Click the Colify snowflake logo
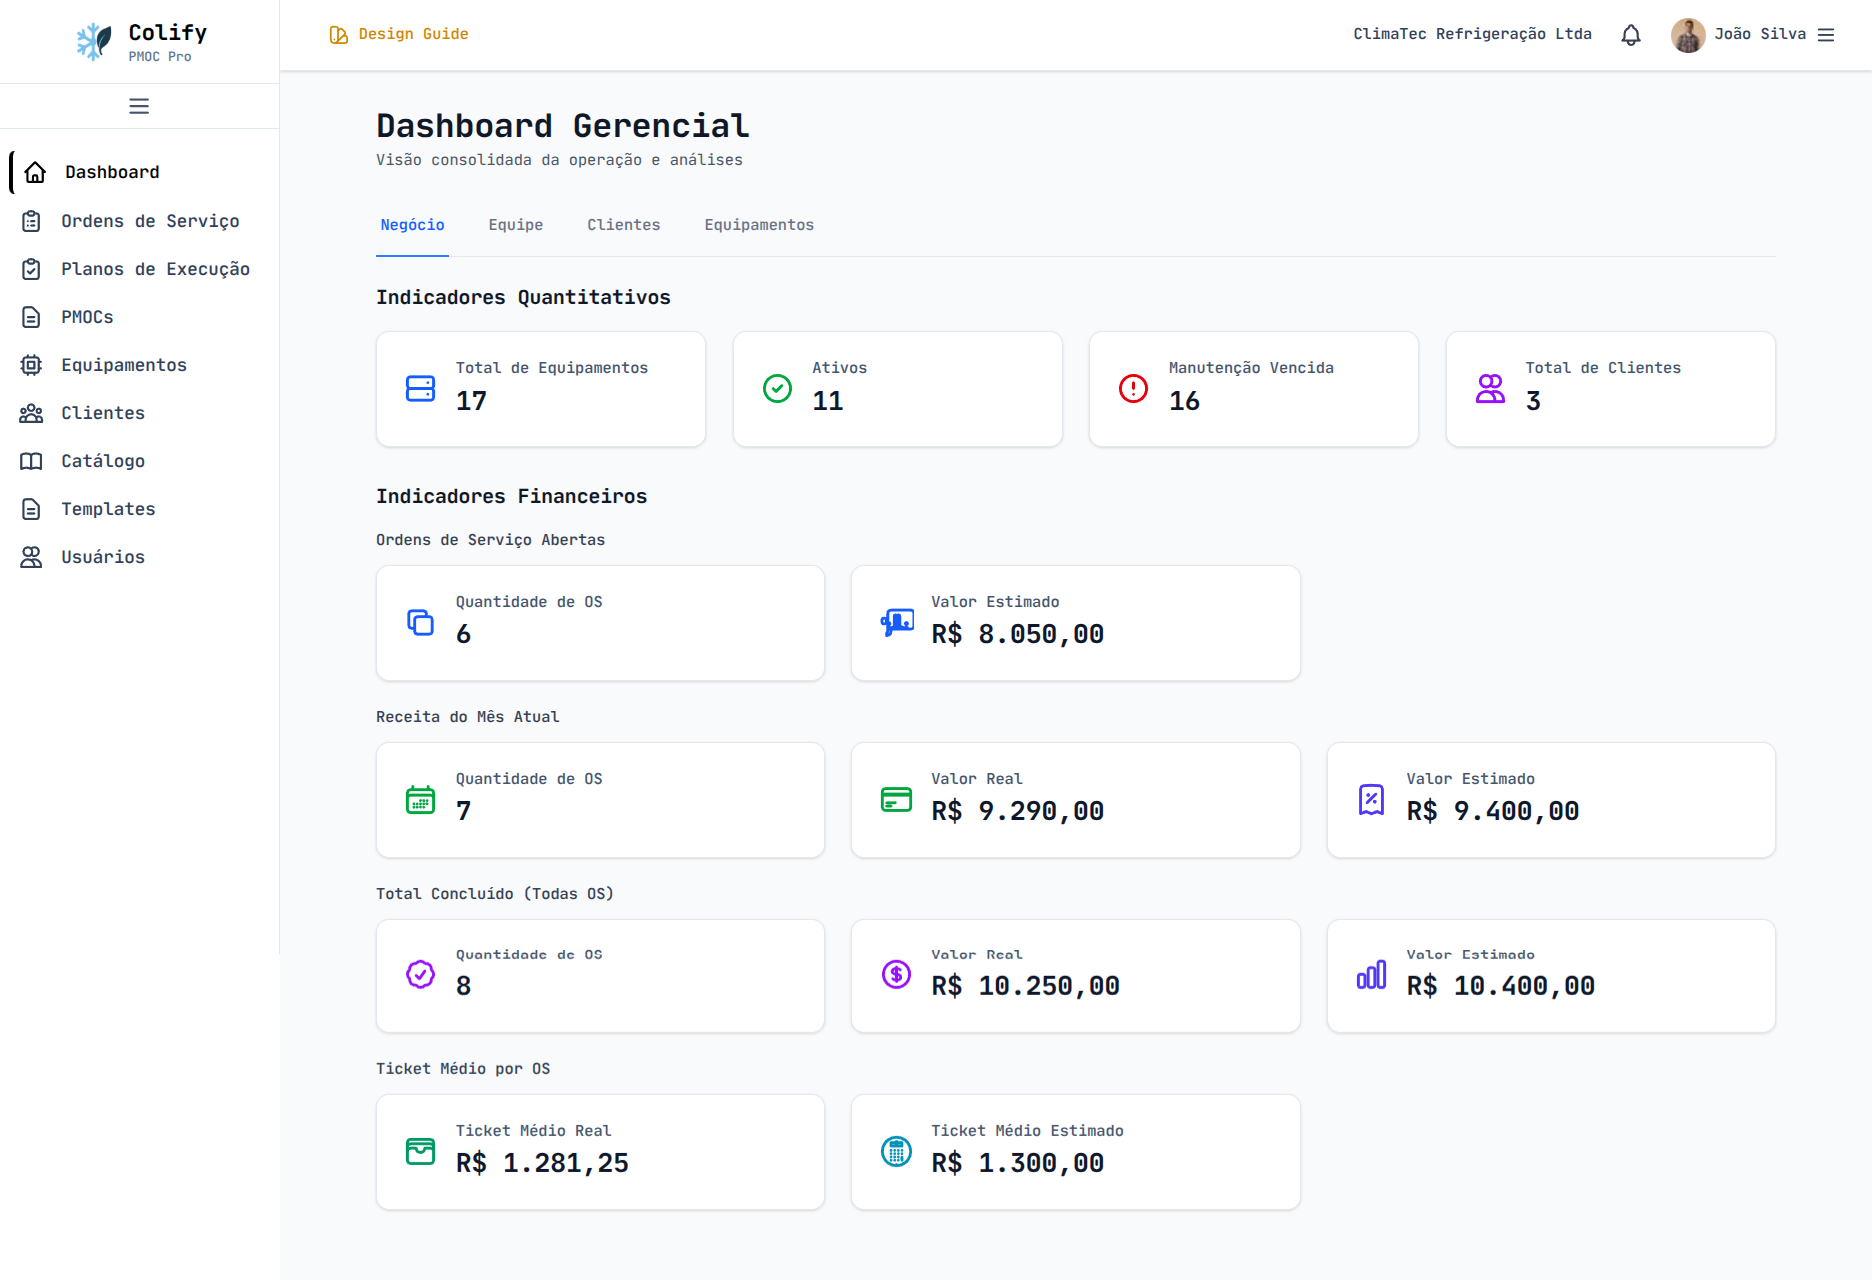Screen dimensions: 1872x1282 tap(93, 41)
